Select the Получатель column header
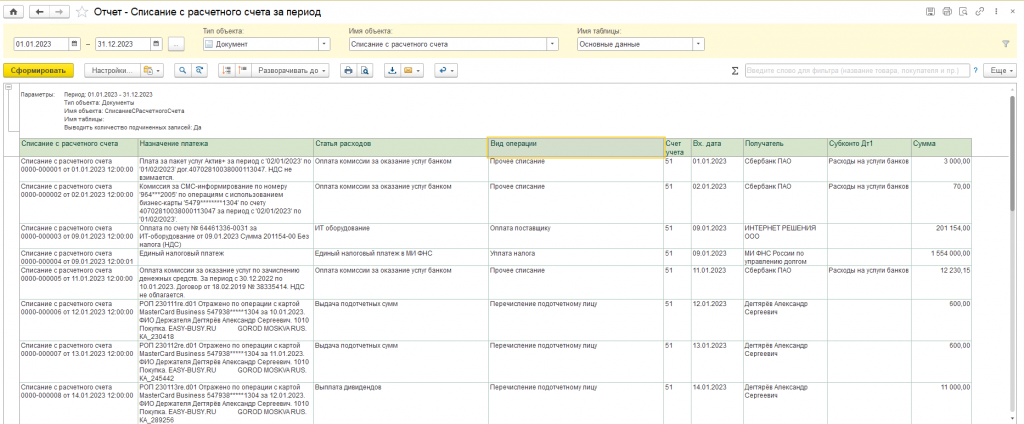This screenshot has height=424, width=1024. pos(784,148)
